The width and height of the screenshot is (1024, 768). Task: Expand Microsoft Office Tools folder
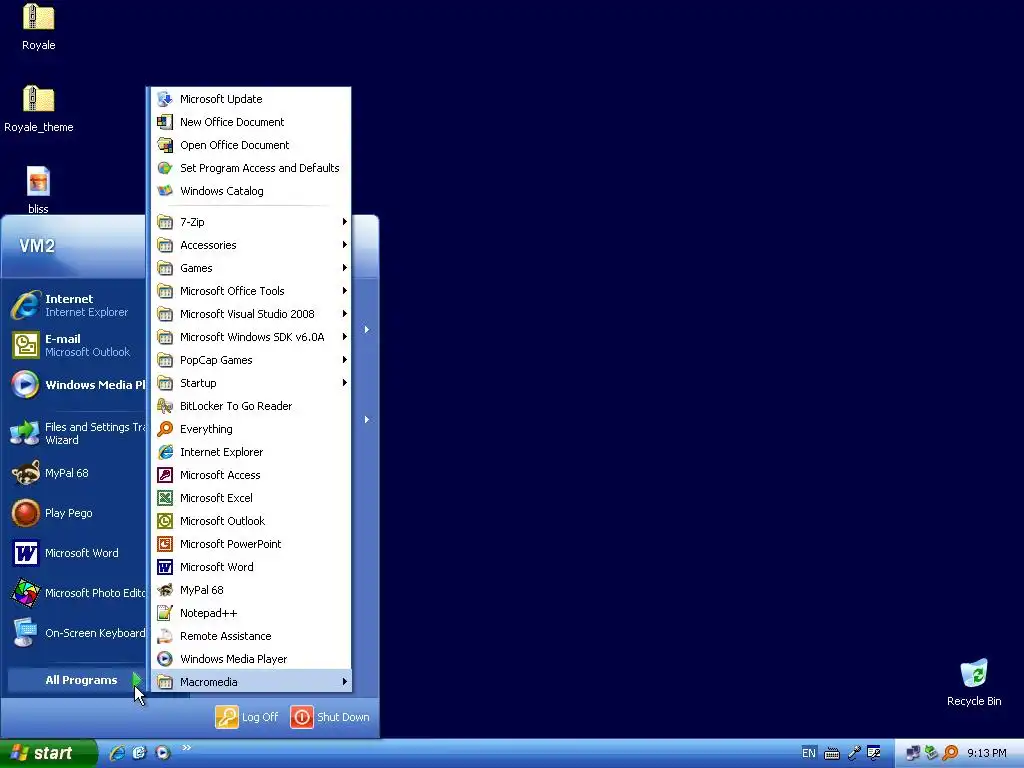(x=251, y=291)
